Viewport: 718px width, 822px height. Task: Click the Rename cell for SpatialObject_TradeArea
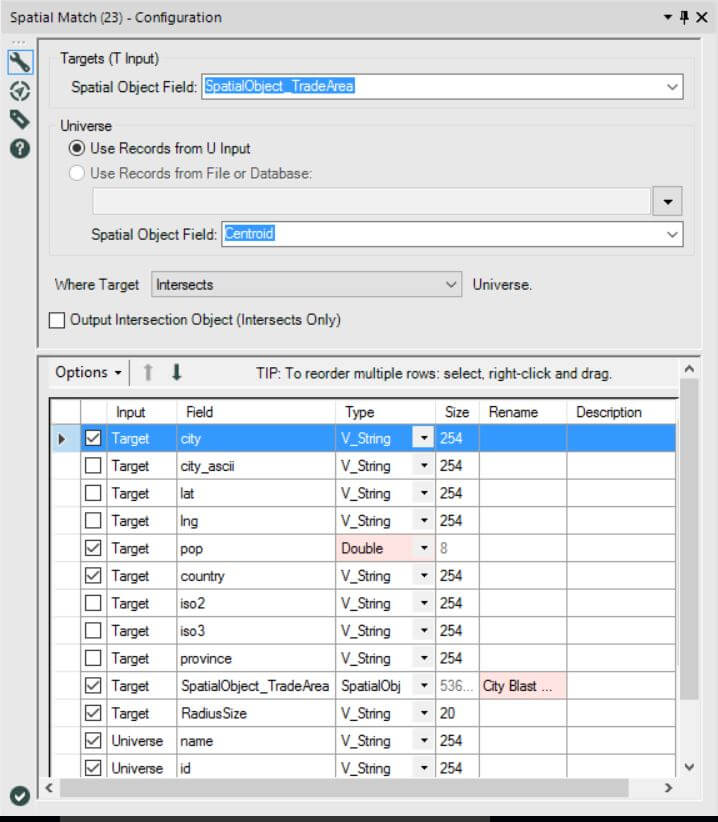click(523, 686)
